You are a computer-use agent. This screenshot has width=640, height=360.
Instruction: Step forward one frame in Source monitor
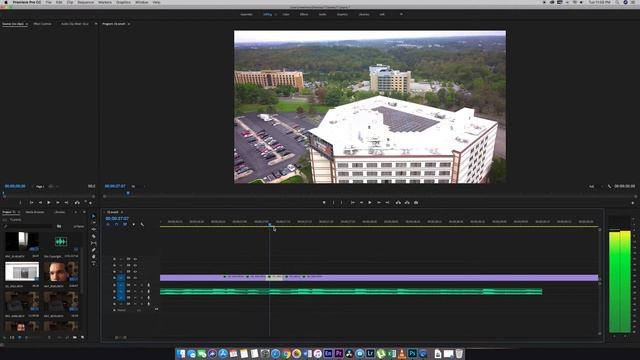pos(58,202)
